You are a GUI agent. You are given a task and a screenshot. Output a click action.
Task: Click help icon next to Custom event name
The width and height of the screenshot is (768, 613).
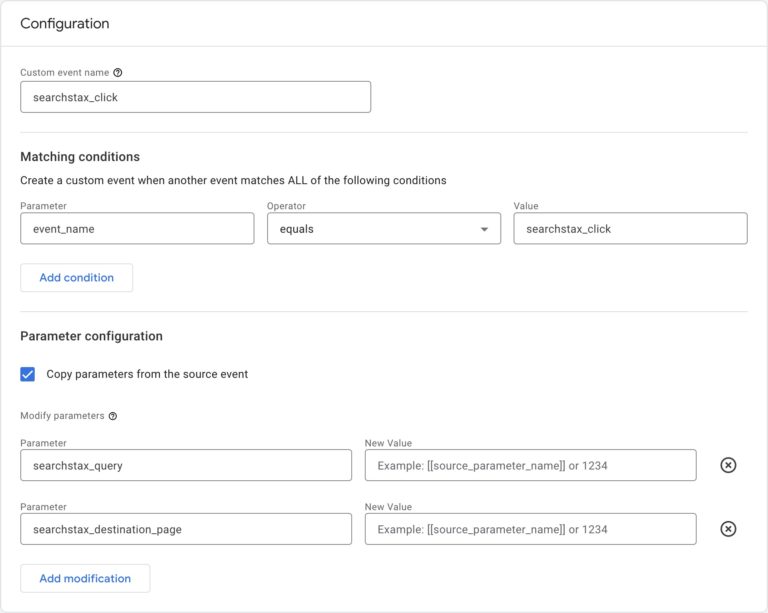coord(118,72)
